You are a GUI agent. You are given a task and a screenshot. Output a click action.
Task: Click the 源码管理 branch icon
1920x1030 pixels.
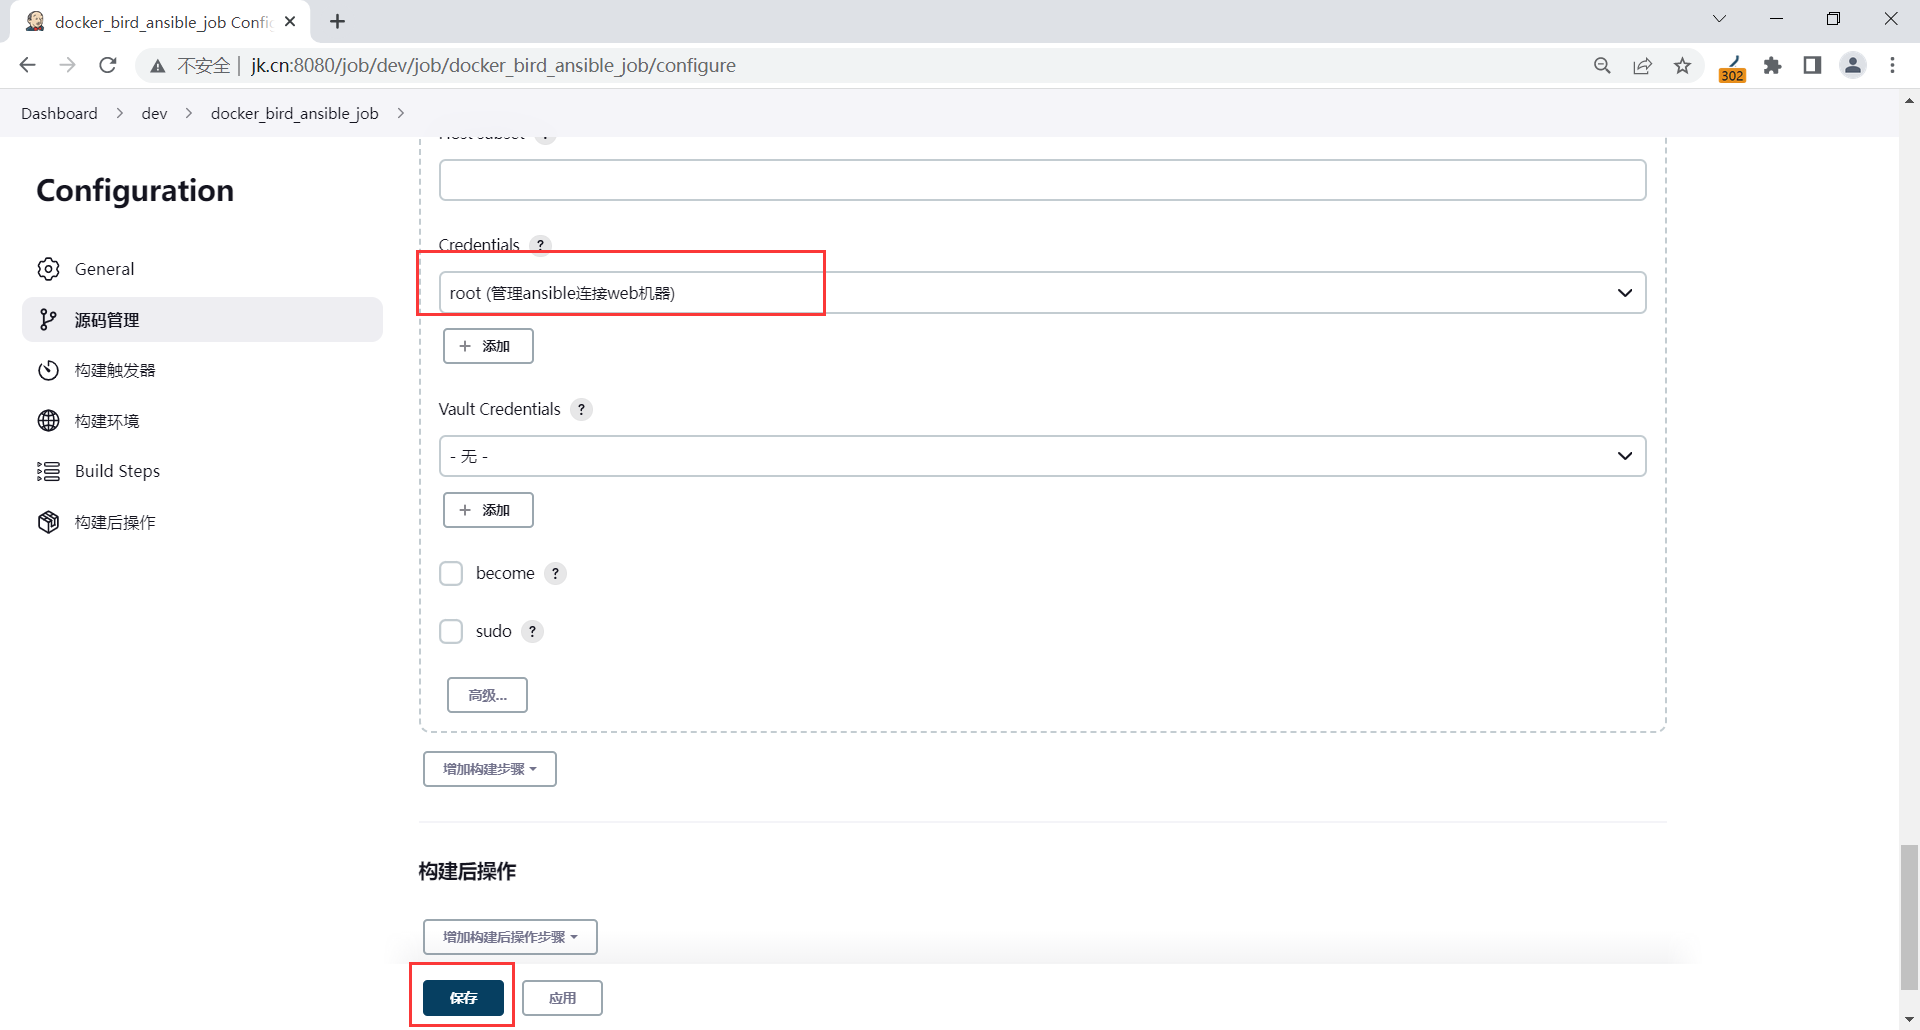click(x=48, y=319)
